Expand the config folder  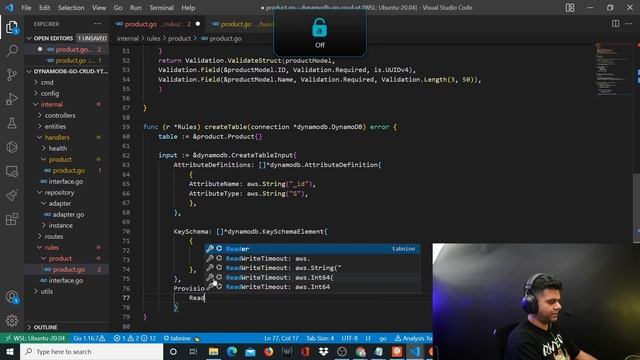click(x=50, y=93)
